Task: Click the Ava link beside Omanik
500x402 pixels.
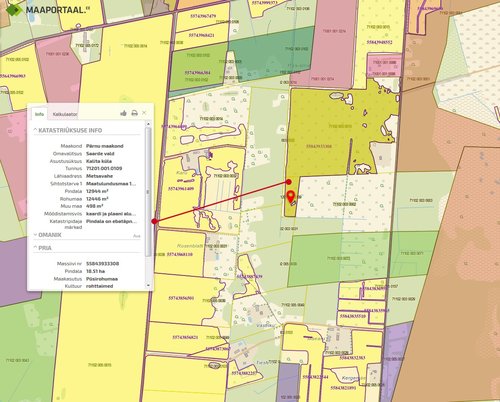Action: click(x=137, y=236)
